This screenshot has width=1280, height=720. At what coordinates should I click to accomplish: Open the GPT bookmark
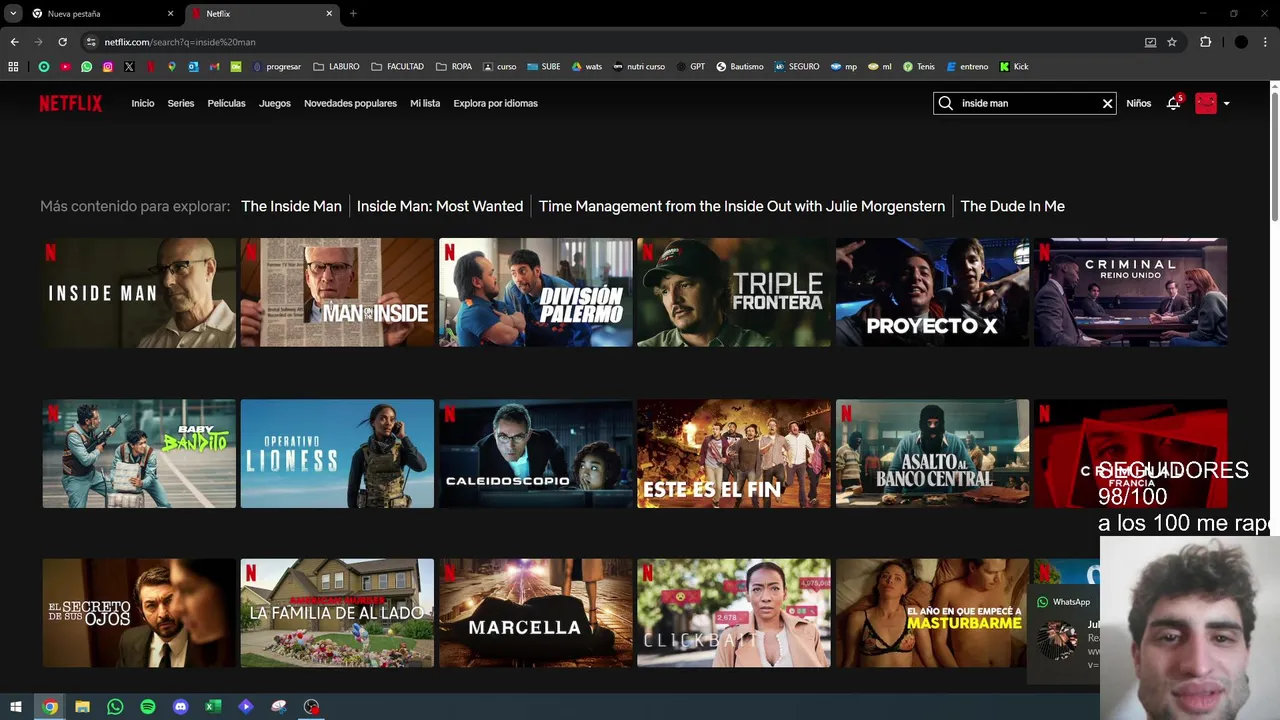(690, 67)
